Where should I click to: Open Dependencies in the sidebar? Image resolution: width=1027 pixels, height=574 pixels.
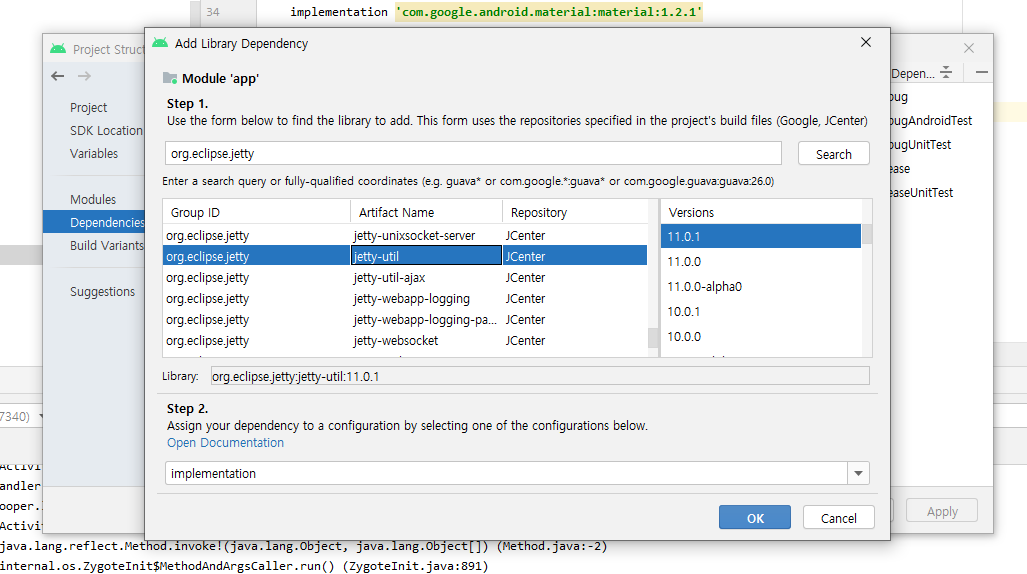point(94,222)
